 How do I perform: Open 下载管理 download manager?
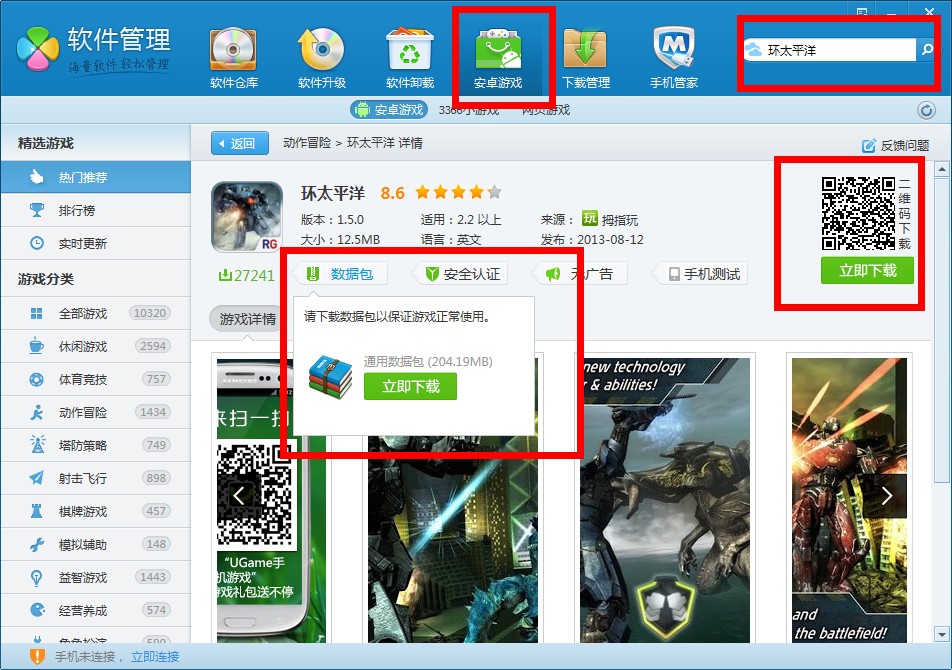point(586,59)
